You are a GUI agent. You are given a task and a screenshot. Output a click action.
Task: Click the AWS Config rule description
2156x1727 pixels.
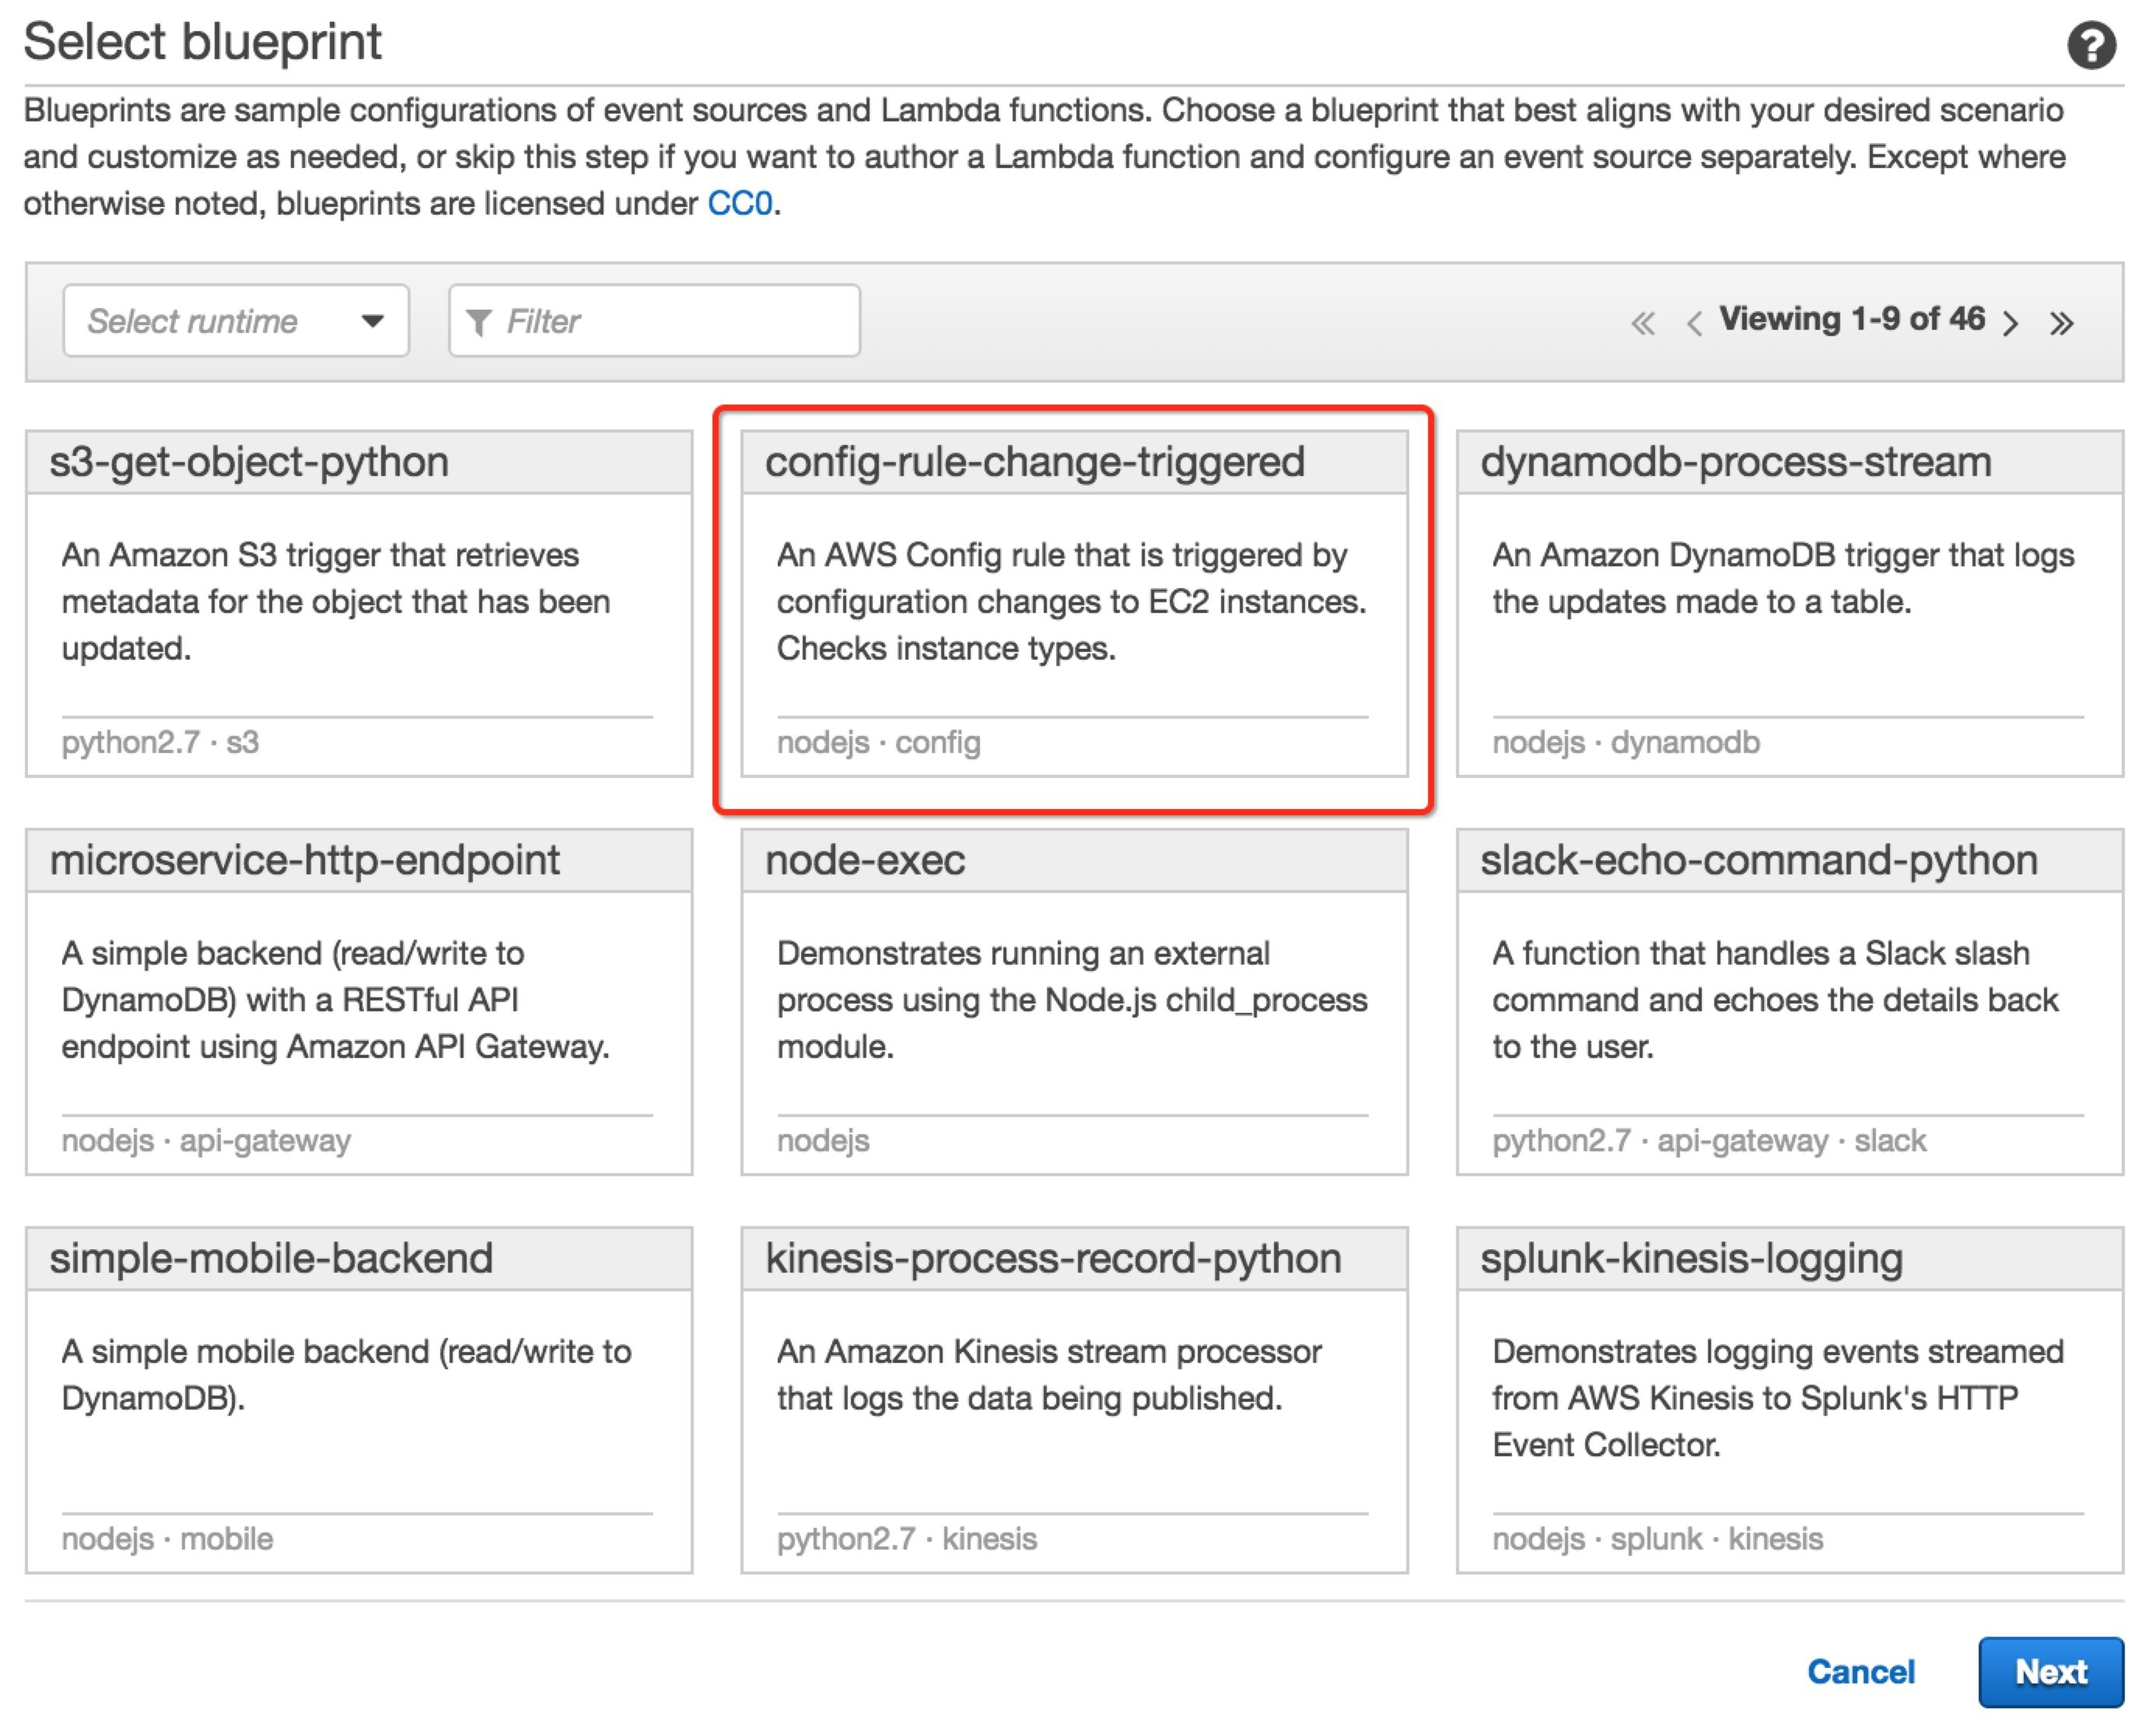pyautogui.click(x=1072, y=602)
